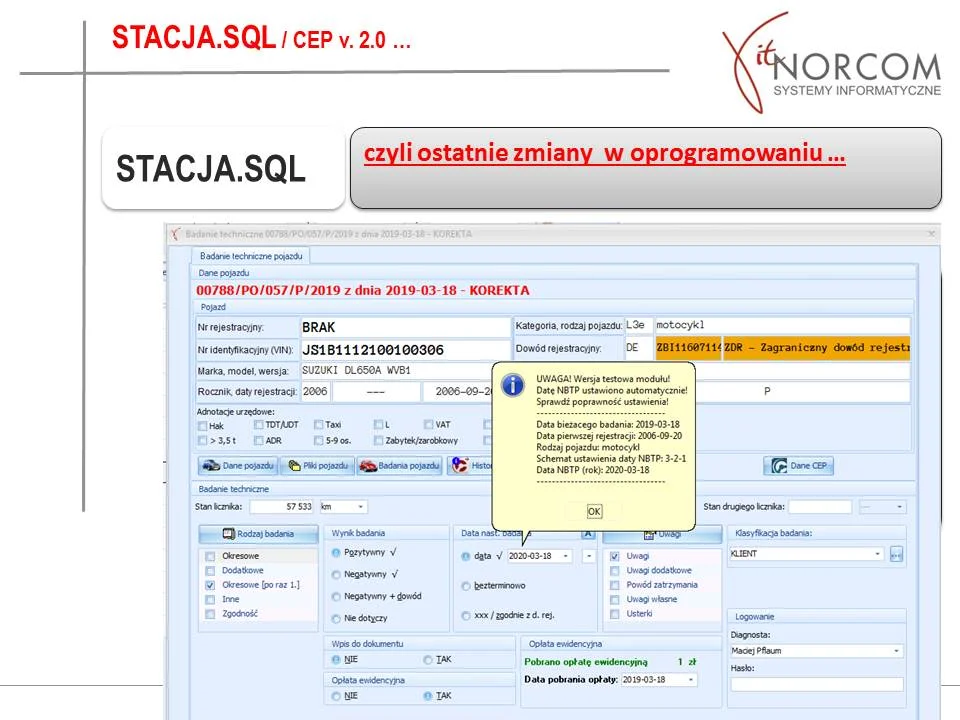Select NIE under Opłata ewidencyjna
Screen dimensions: 960x720
pos(336,697)
